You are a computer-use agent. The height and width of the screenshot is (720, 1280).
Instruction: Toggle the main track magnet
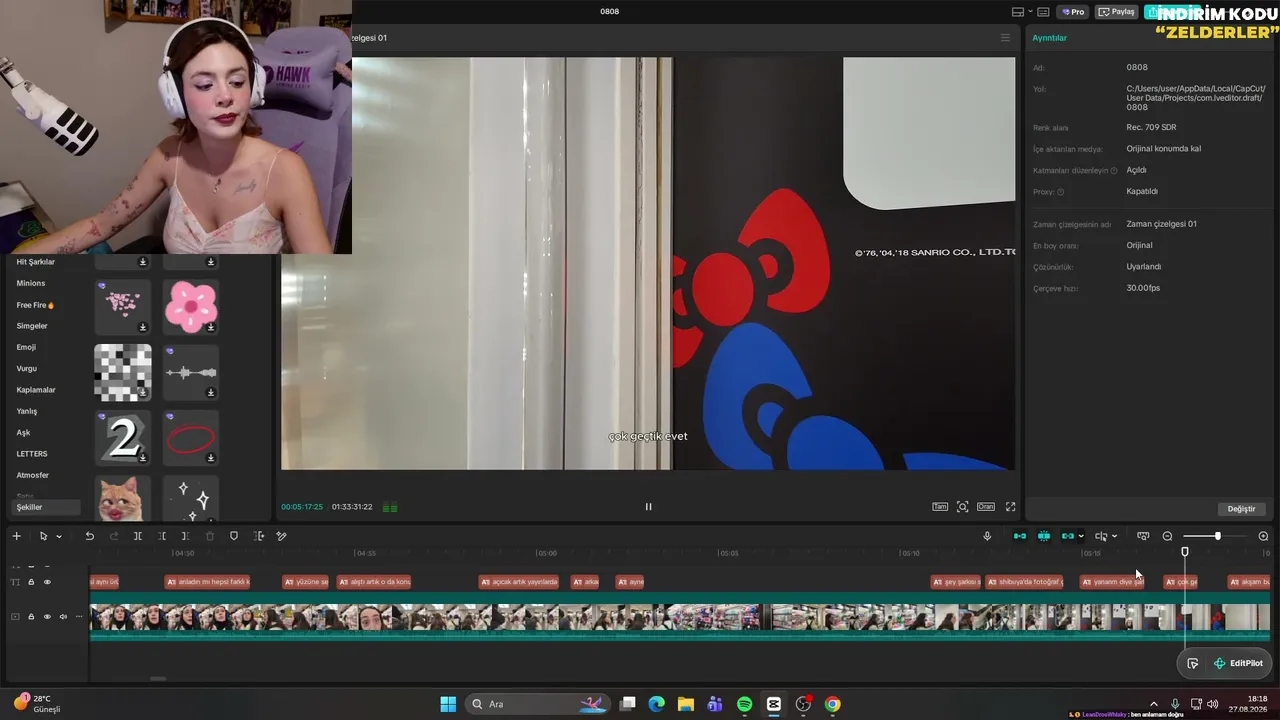[1020, 536]
